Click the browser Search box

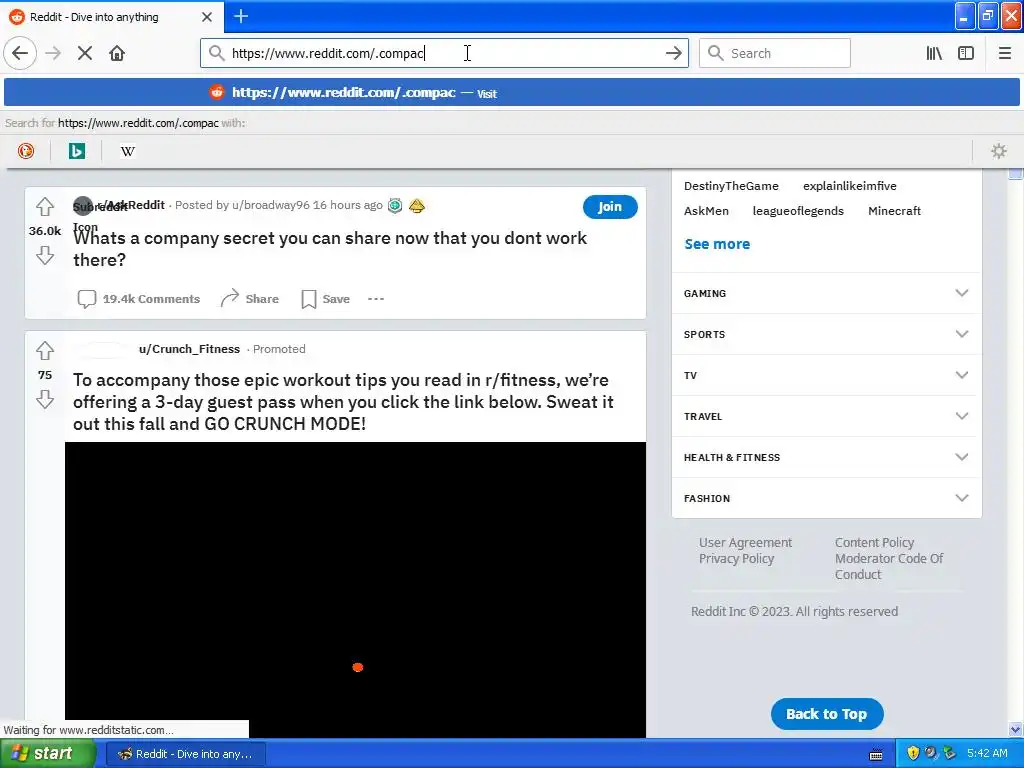click(775, 54)
